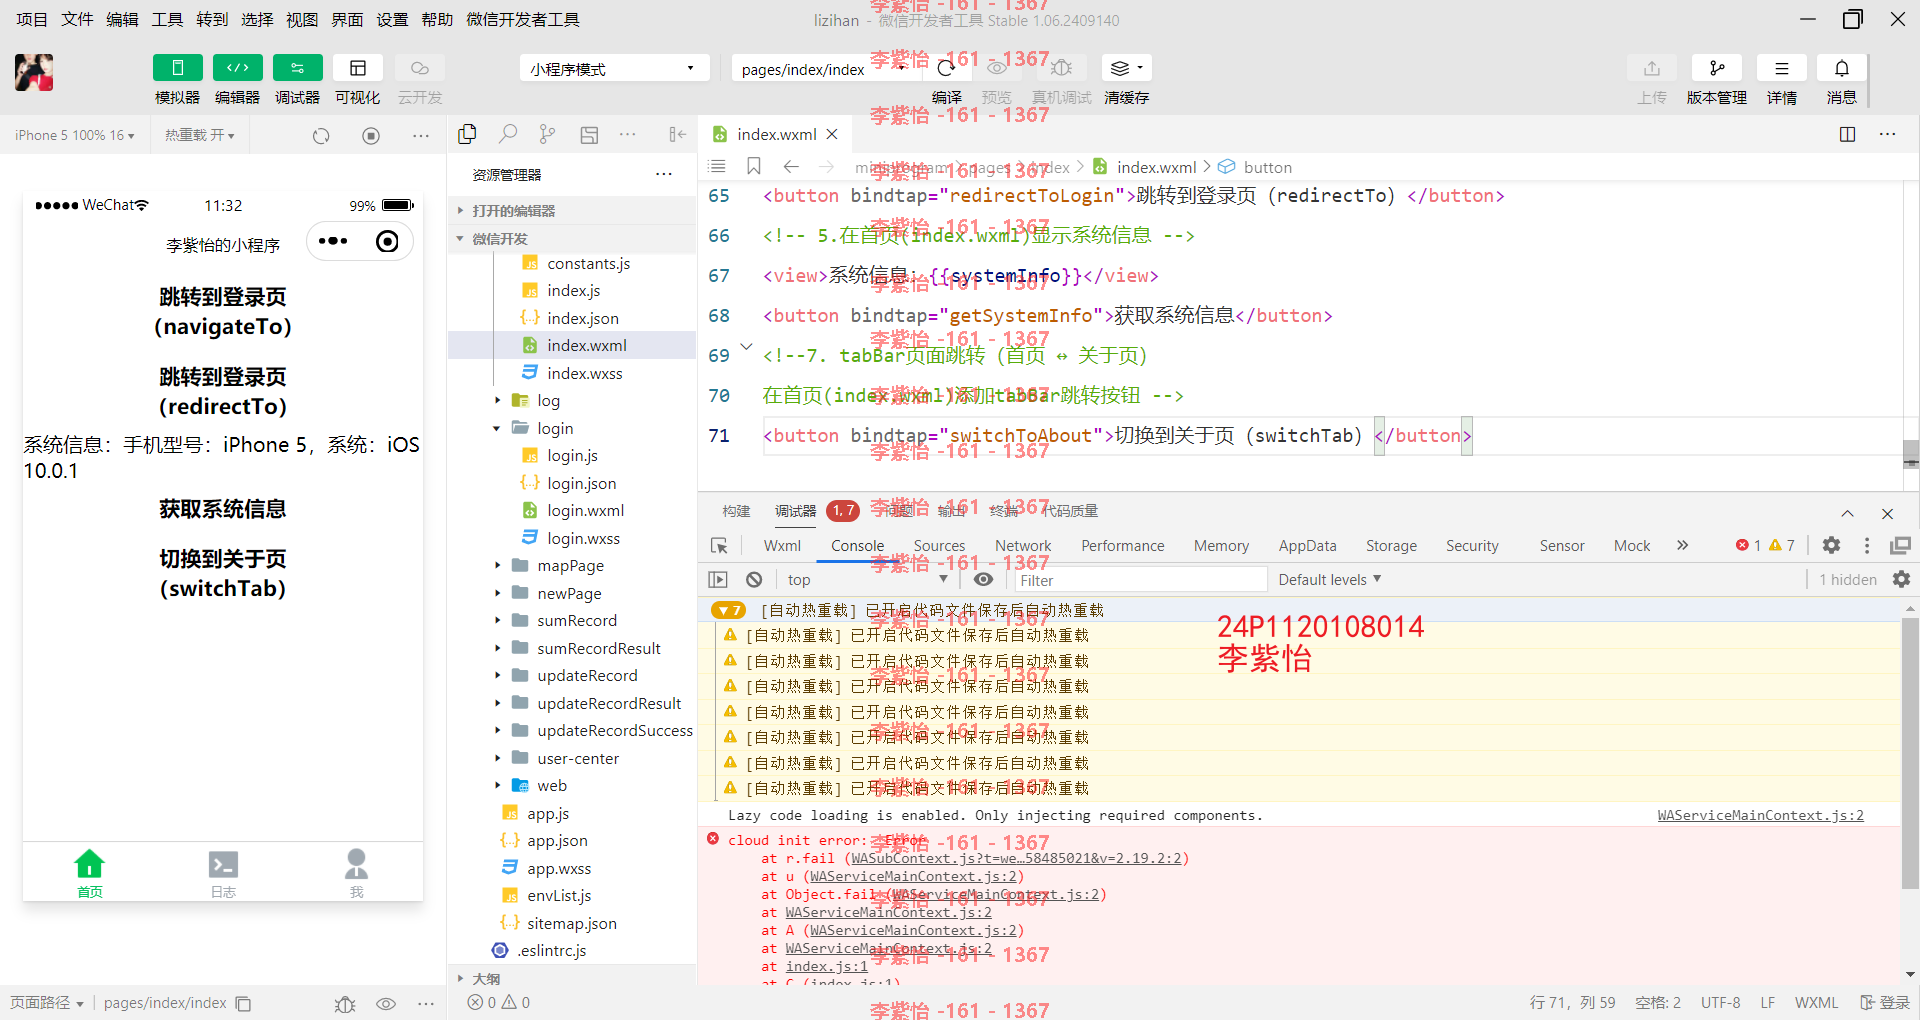This screenshot has width=1920, height=1020.
Task: Open the explorer files icon
Action: click(467, 134)
